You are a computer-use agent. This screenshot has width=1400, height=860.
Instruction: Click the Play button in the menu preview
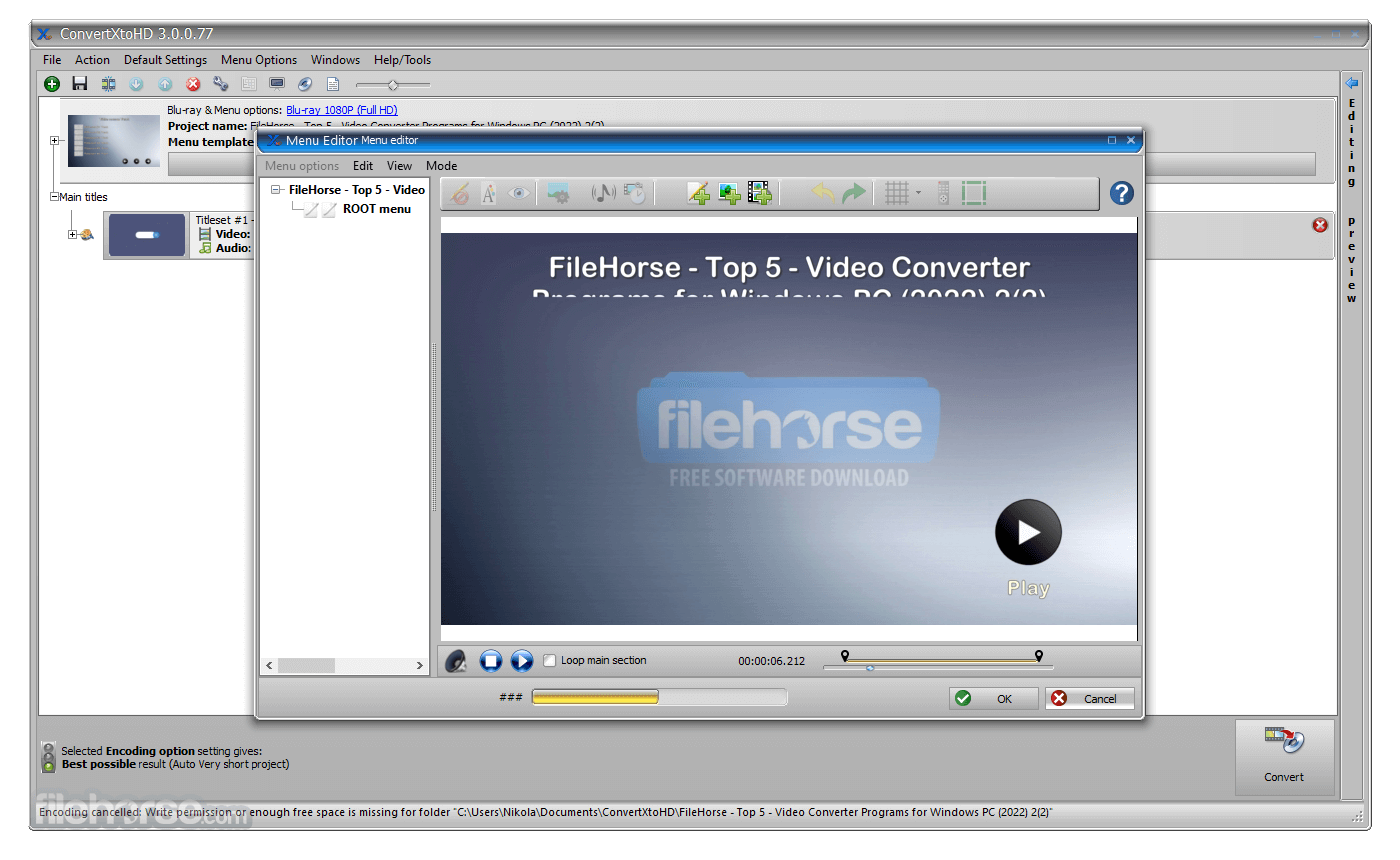[1028, 533]
